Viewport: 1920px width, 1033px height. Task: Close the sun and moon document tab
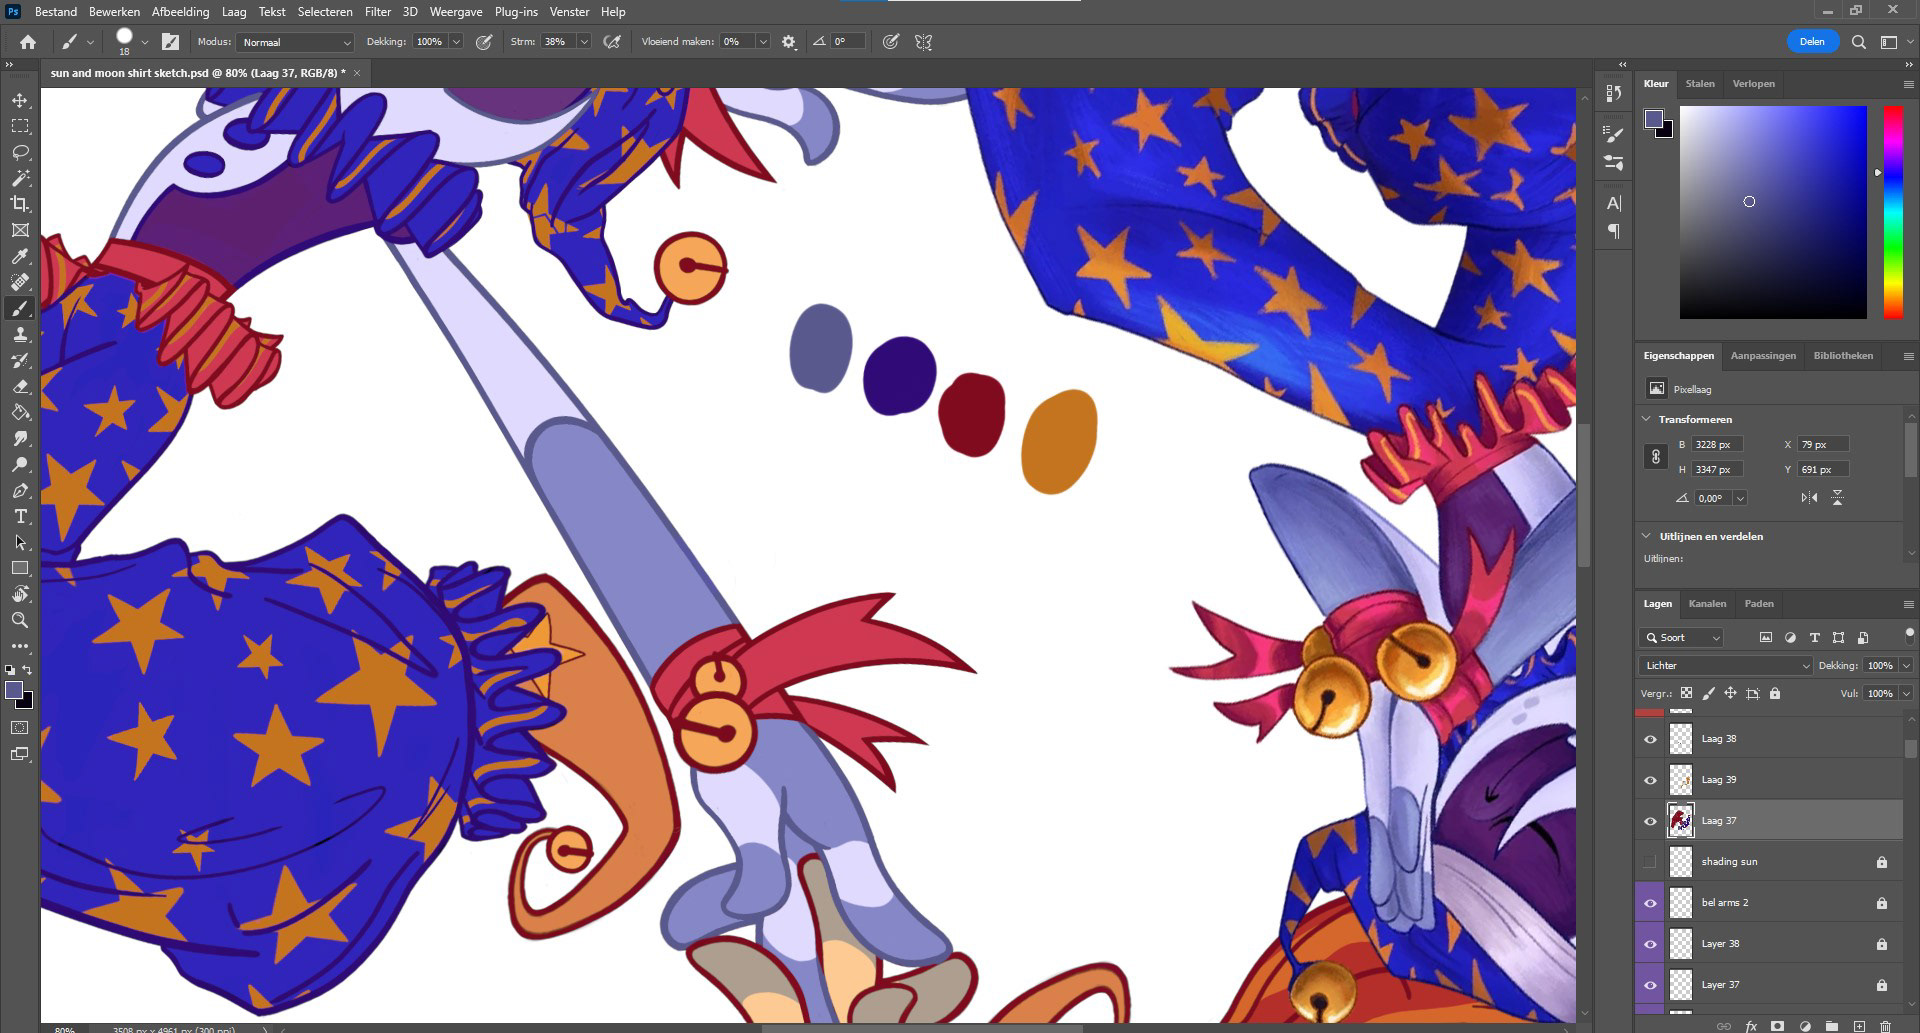click(357, 73)
